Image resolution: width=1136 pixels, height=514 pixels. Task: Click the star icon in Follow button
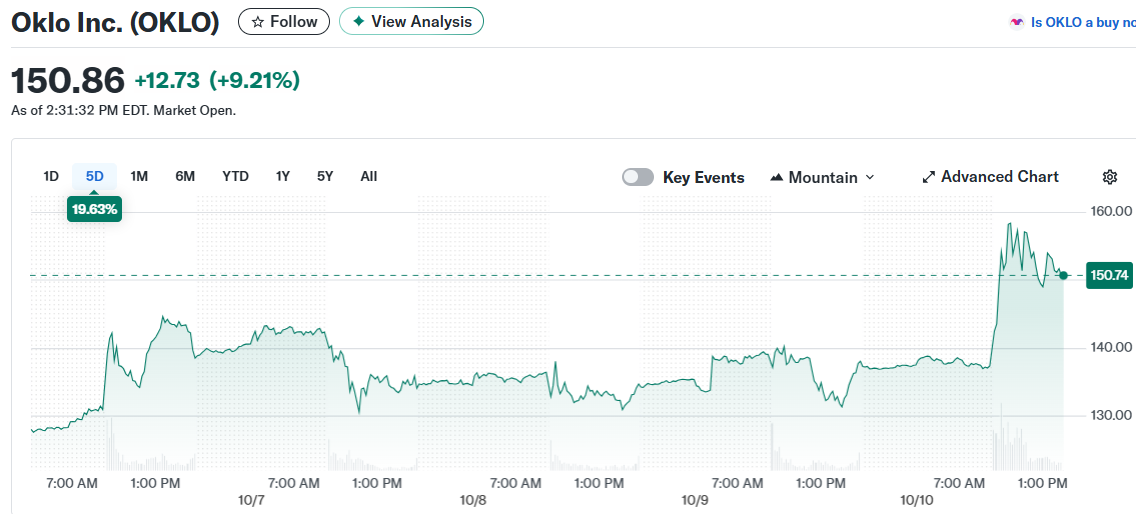pyautogui.click(x=258, y=21)
